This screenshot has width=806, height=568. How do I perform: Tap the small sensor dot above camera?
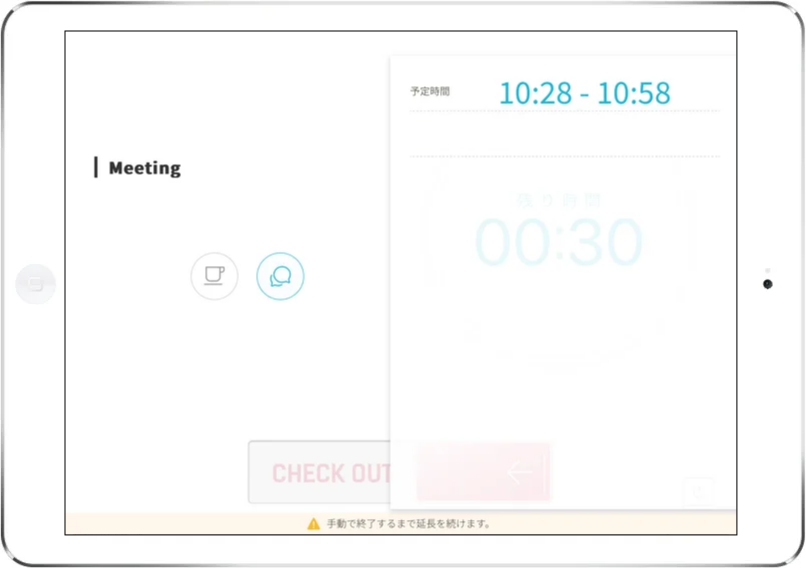point(767,270)
